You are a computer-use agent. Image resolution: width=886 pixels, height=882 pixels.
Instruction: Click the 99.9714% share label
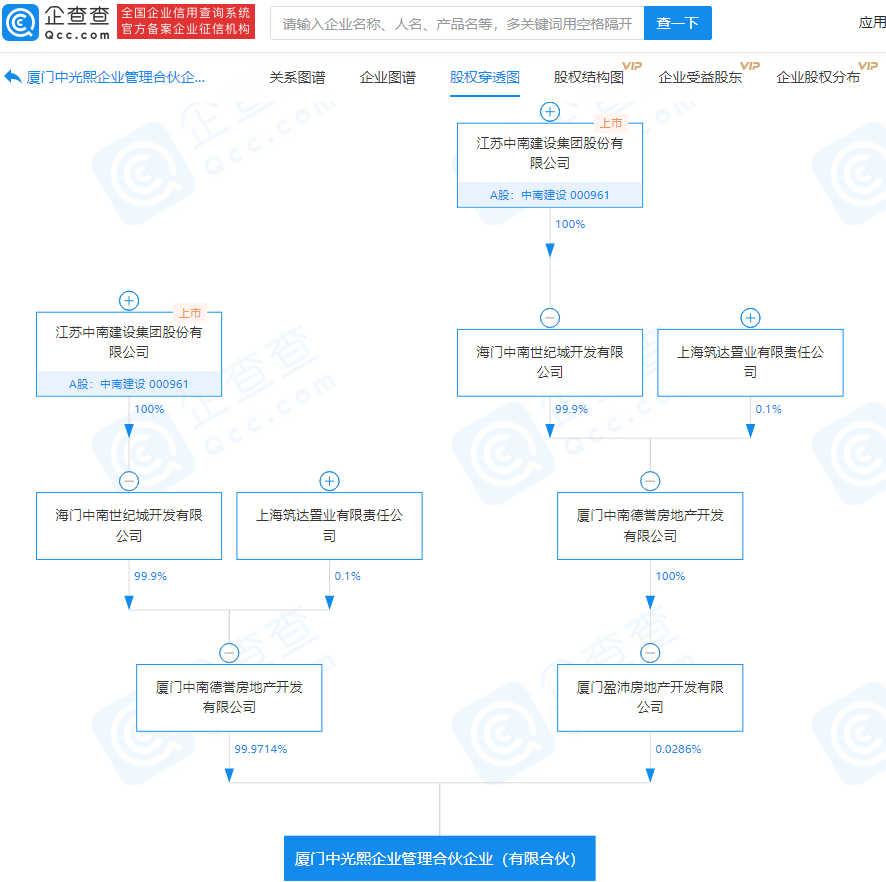pos(261,749)
